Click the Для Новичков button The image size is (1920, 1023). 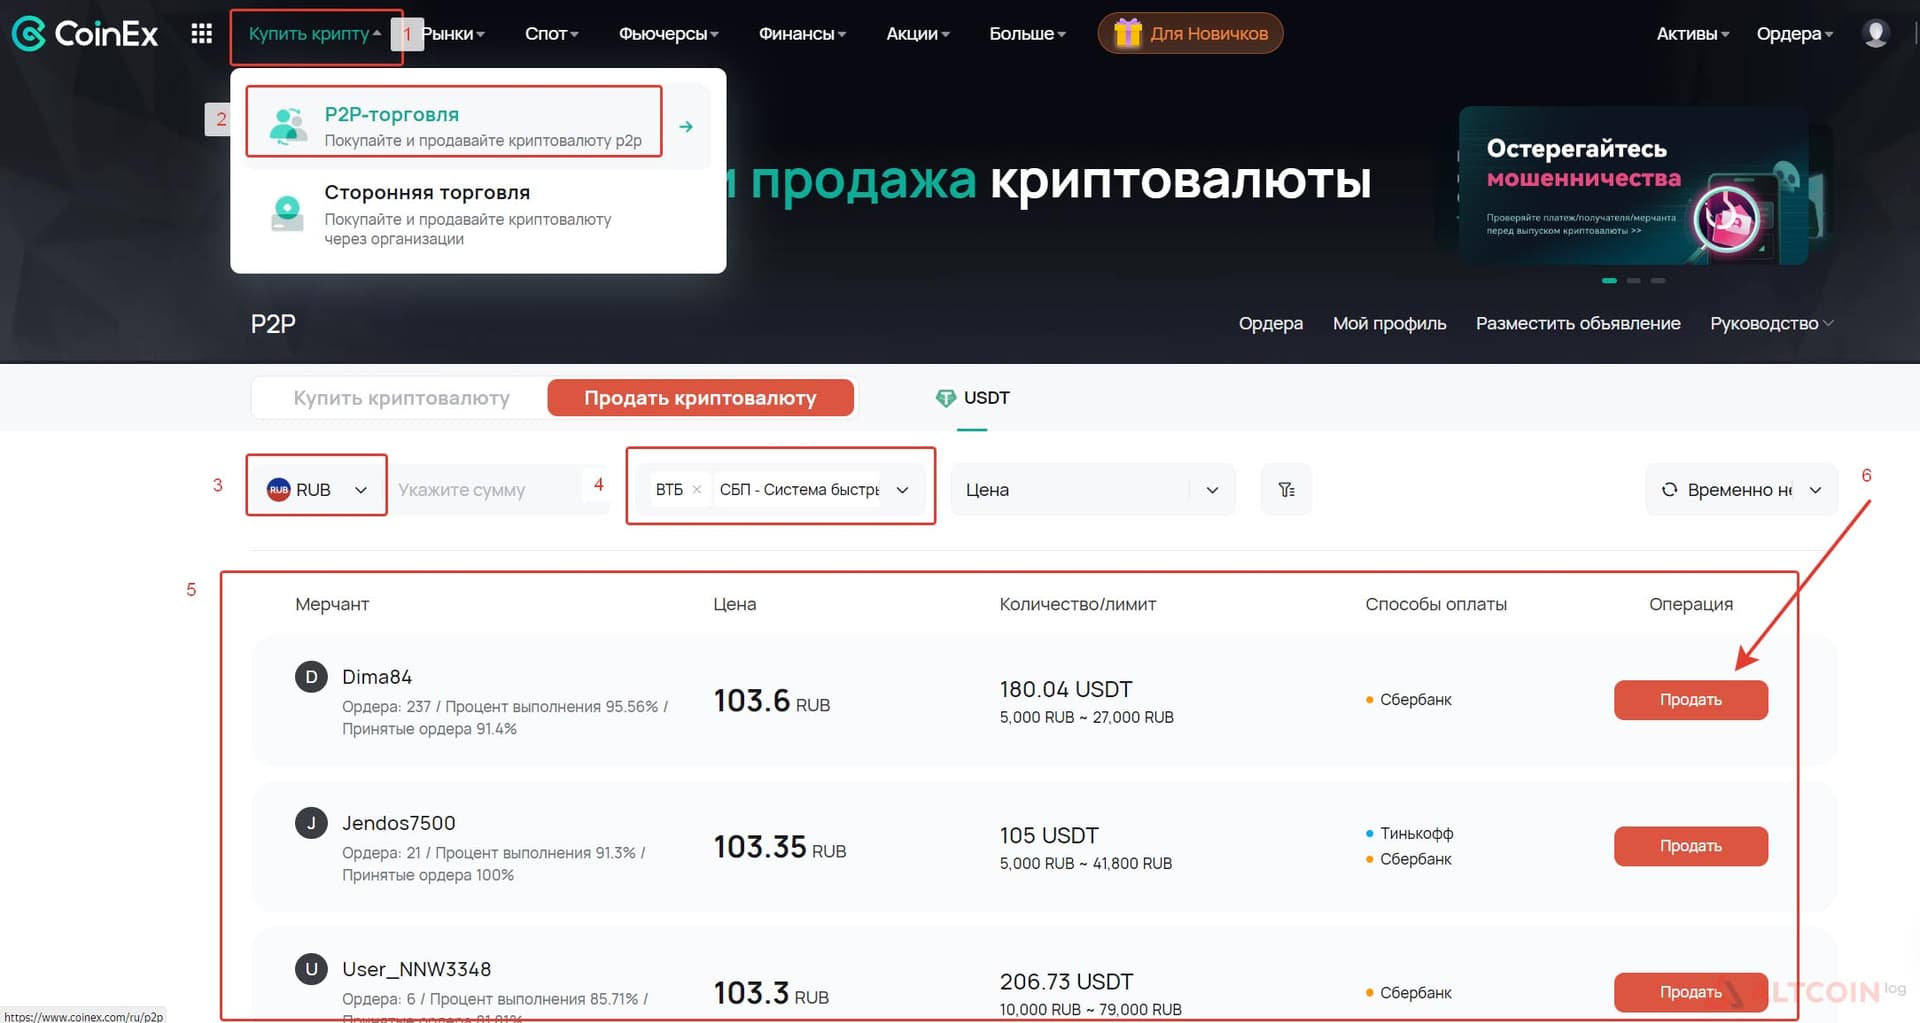[x=1190, y=33]
